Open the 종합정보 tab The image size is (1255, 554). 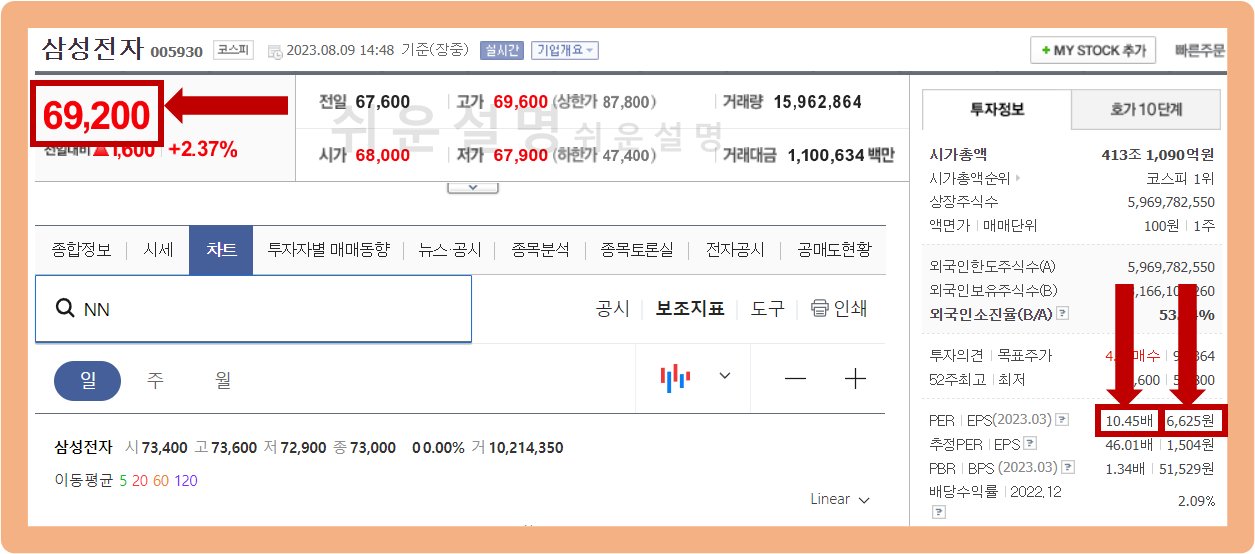[82, 250]
